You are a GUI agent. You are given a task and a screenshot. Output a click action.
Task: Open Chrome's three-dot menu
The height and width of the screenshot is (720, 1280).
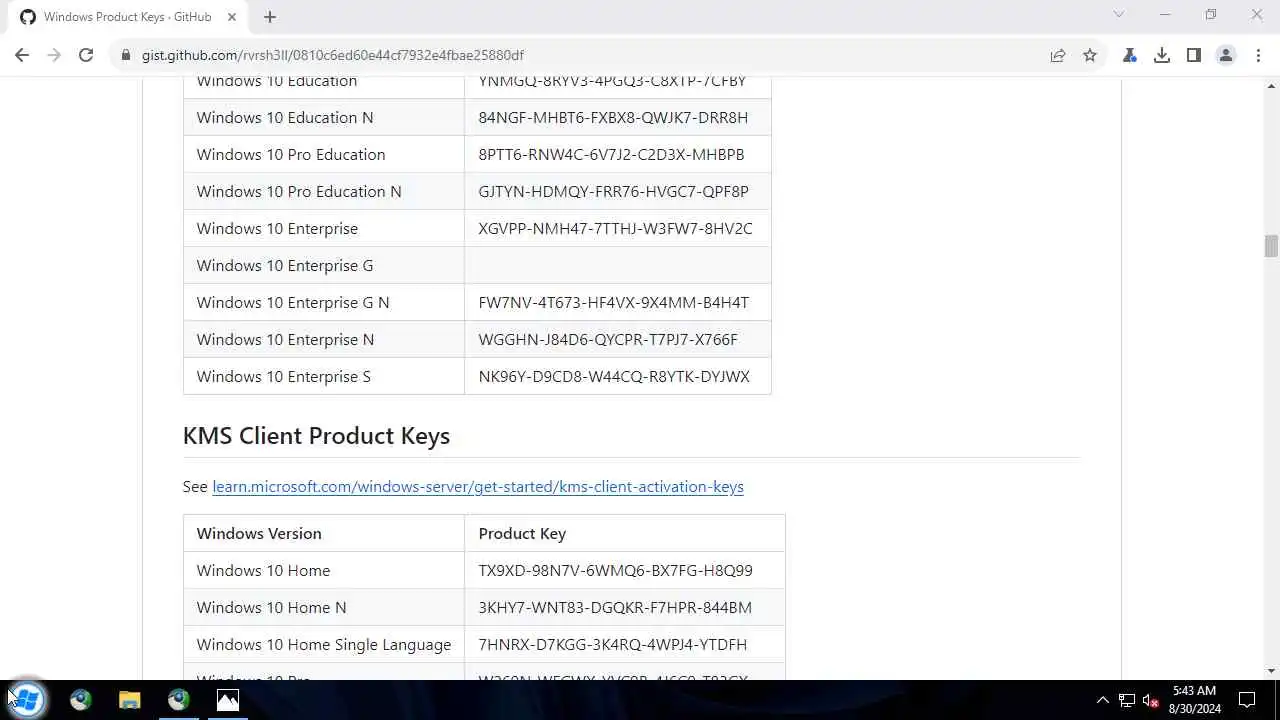point(1258,55)
